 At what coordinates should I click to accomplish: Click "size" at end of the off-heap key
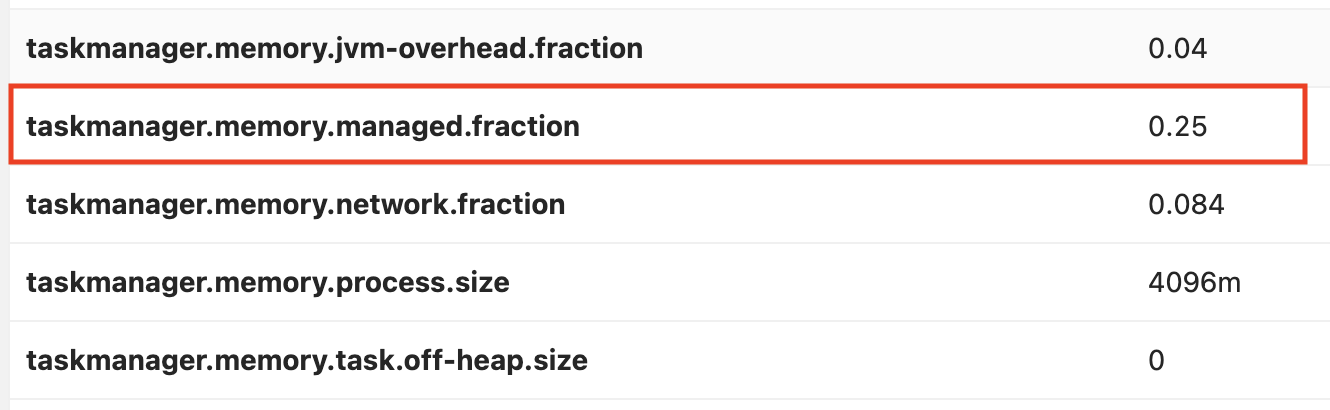click(x=562, y=360)
